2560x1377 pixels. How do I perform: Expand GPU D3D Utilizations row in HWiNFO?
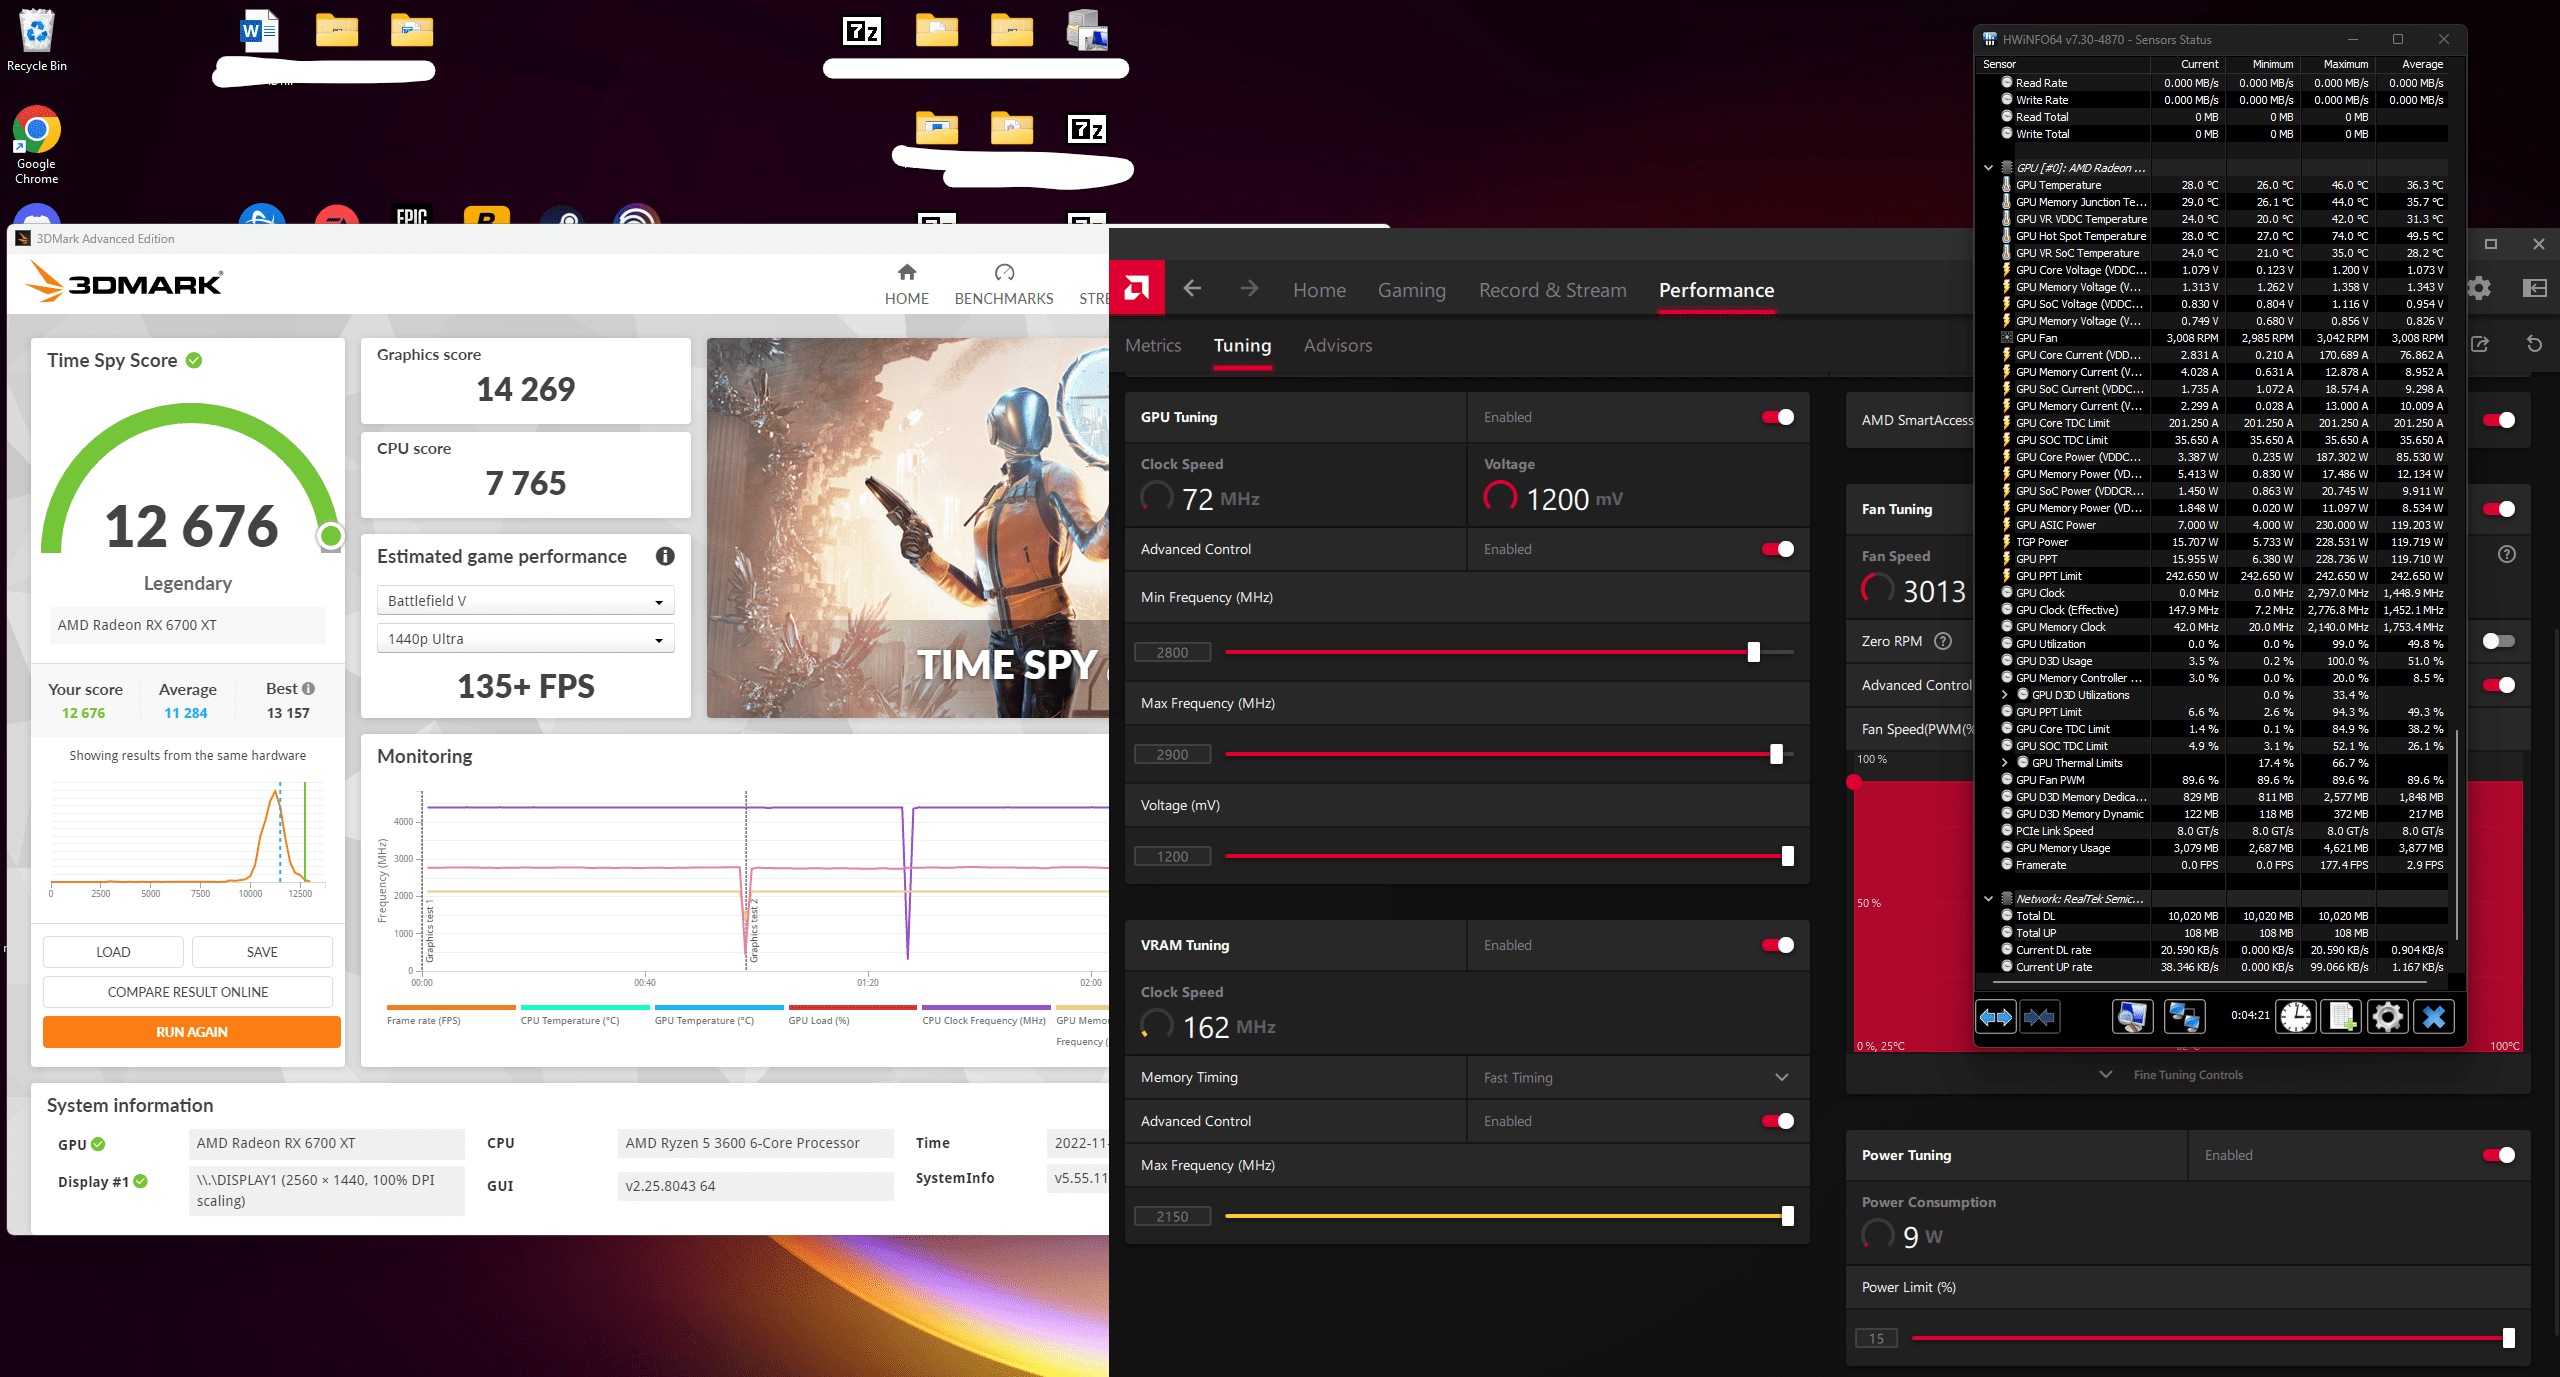click(2005, 695)
